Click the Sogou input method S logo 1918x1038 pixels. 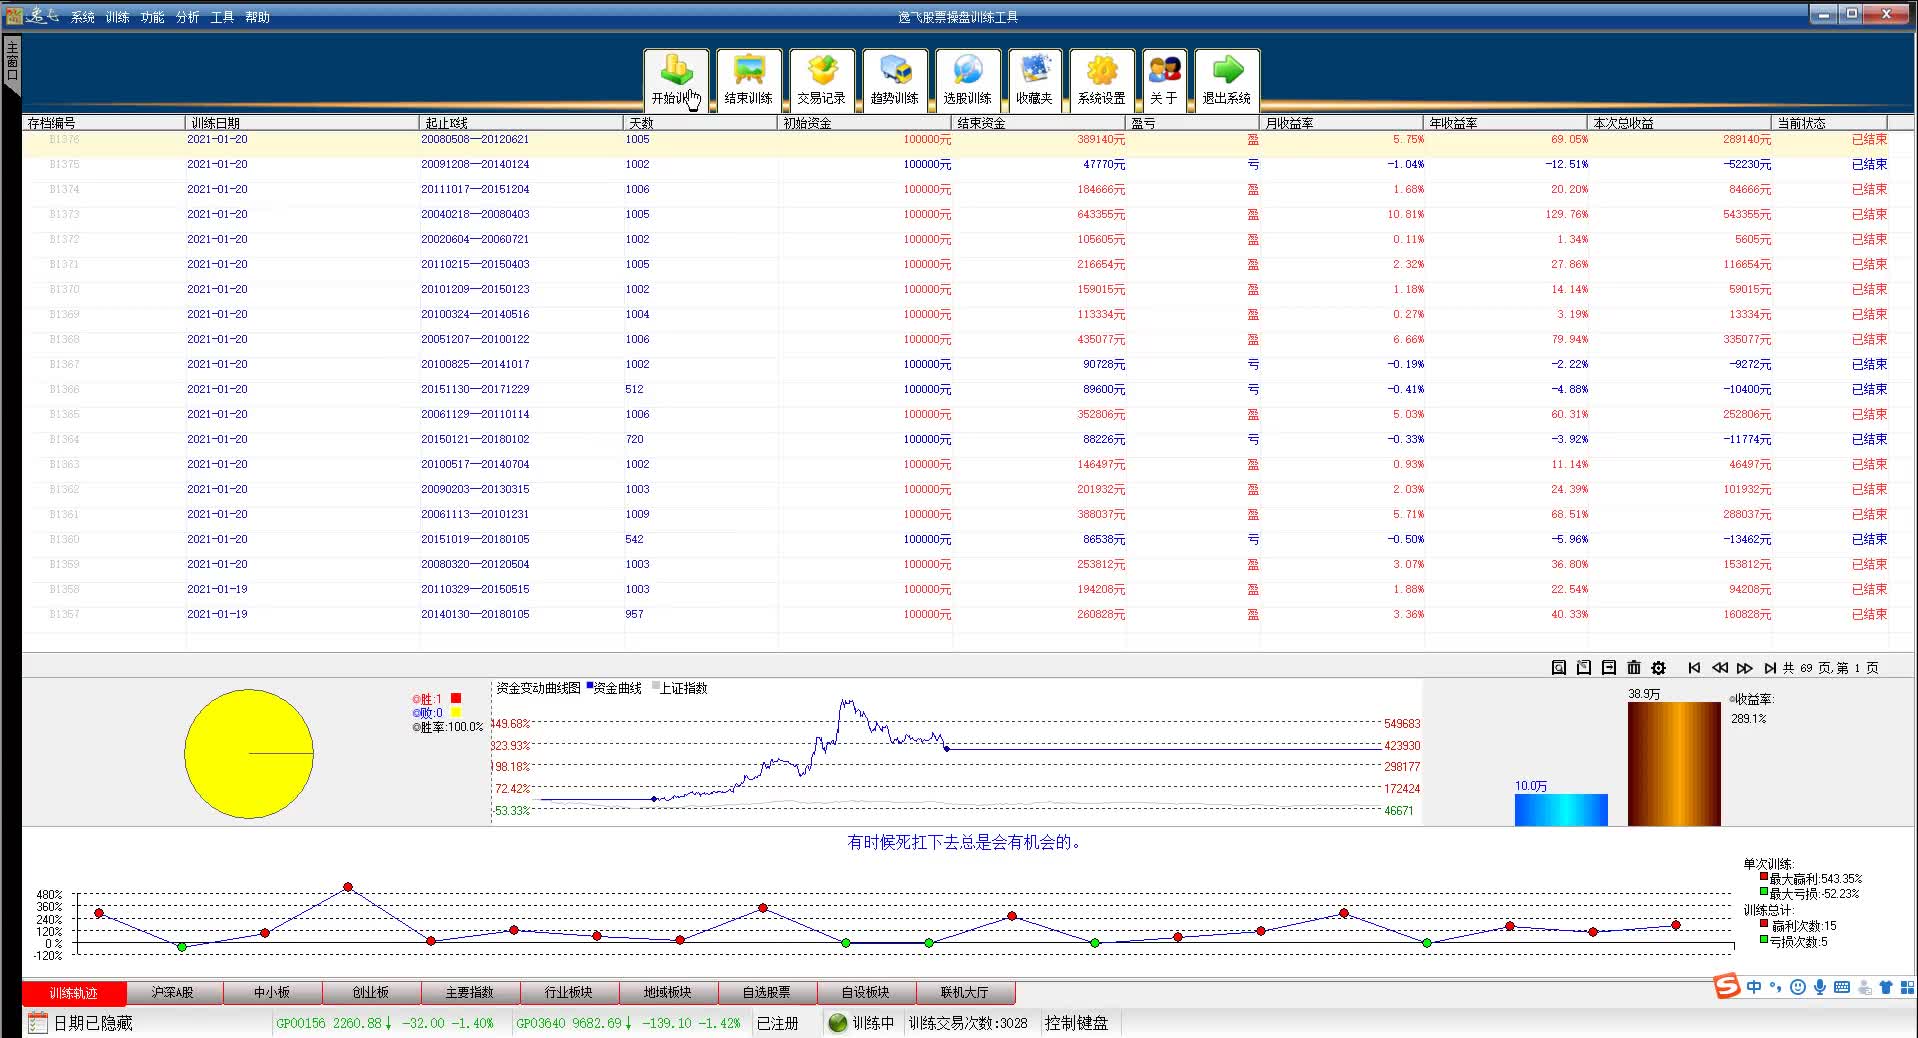coord(1727,987)
